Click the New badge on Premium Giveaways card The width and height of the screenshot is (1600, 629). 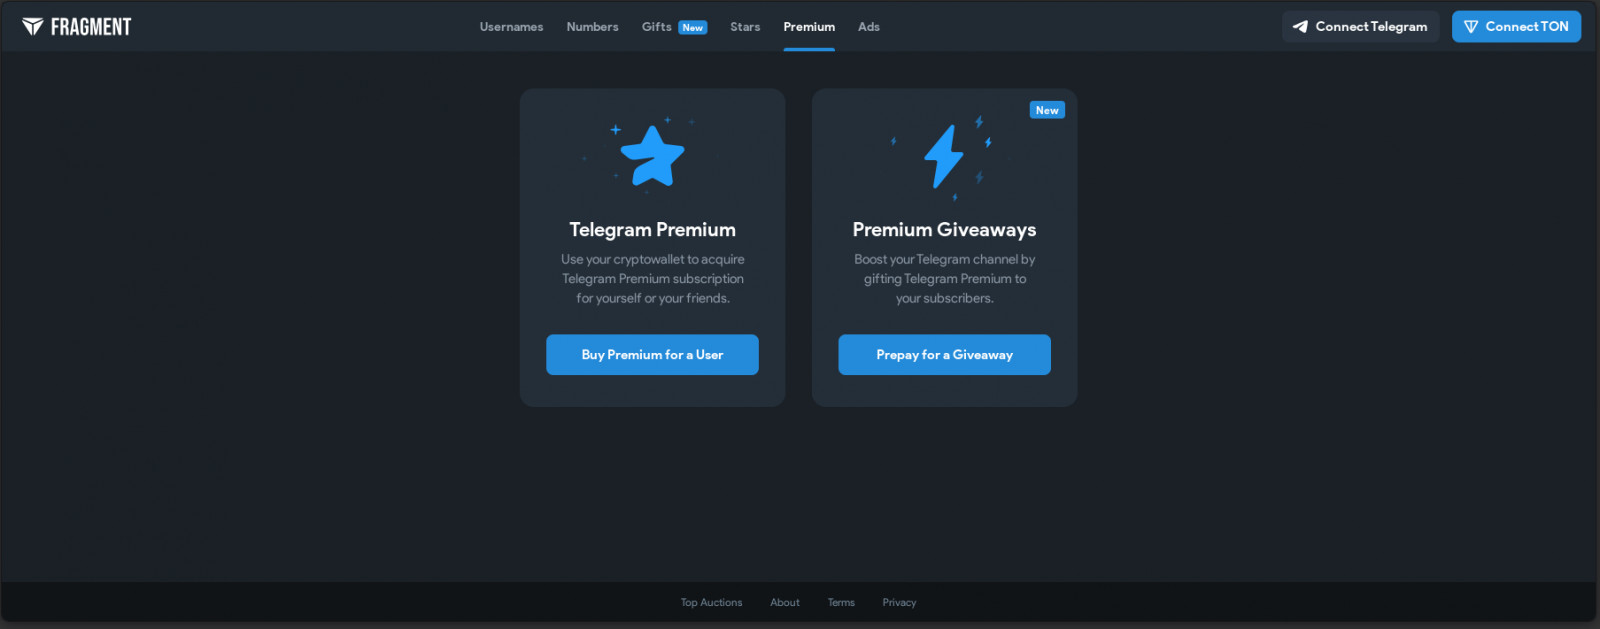(x=1047, y=110)
